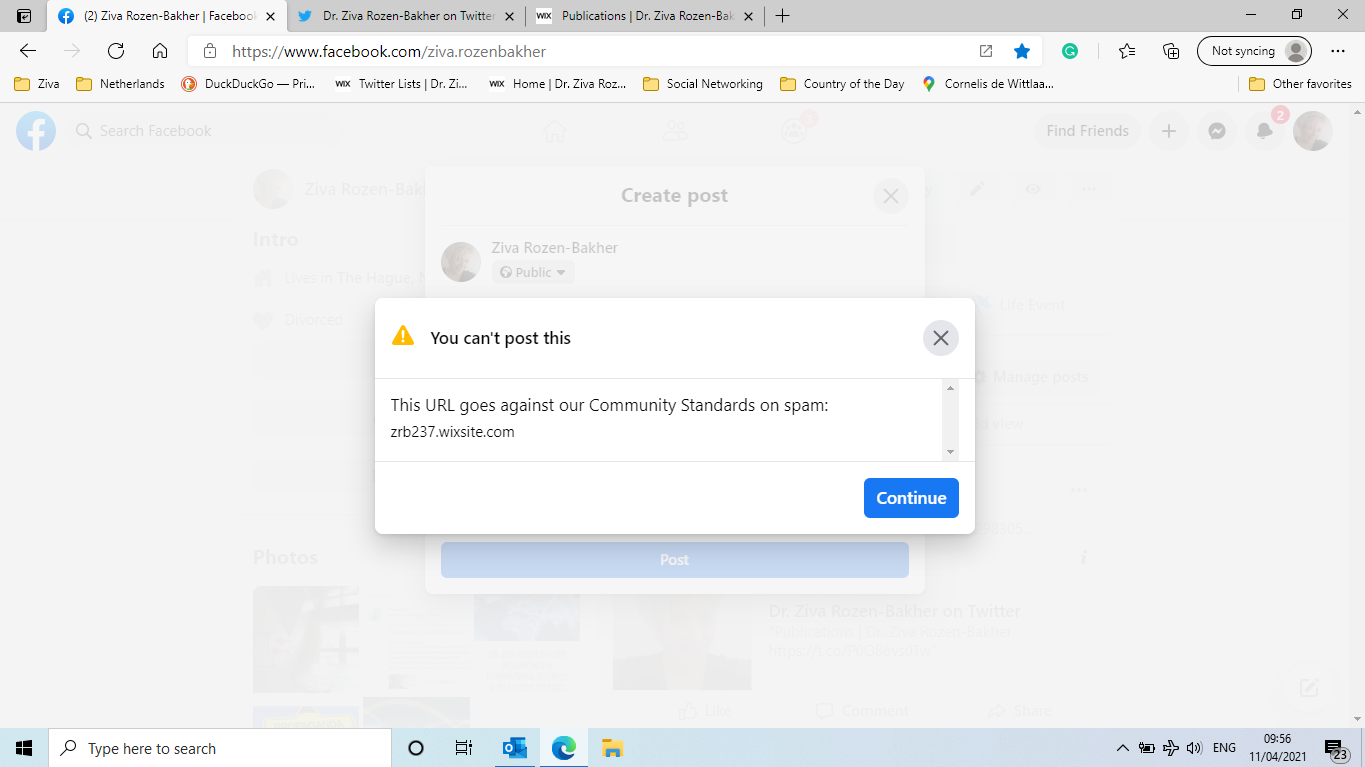
Task: Click the dialog scrollbar down arrow
Action: pos(950,453)
